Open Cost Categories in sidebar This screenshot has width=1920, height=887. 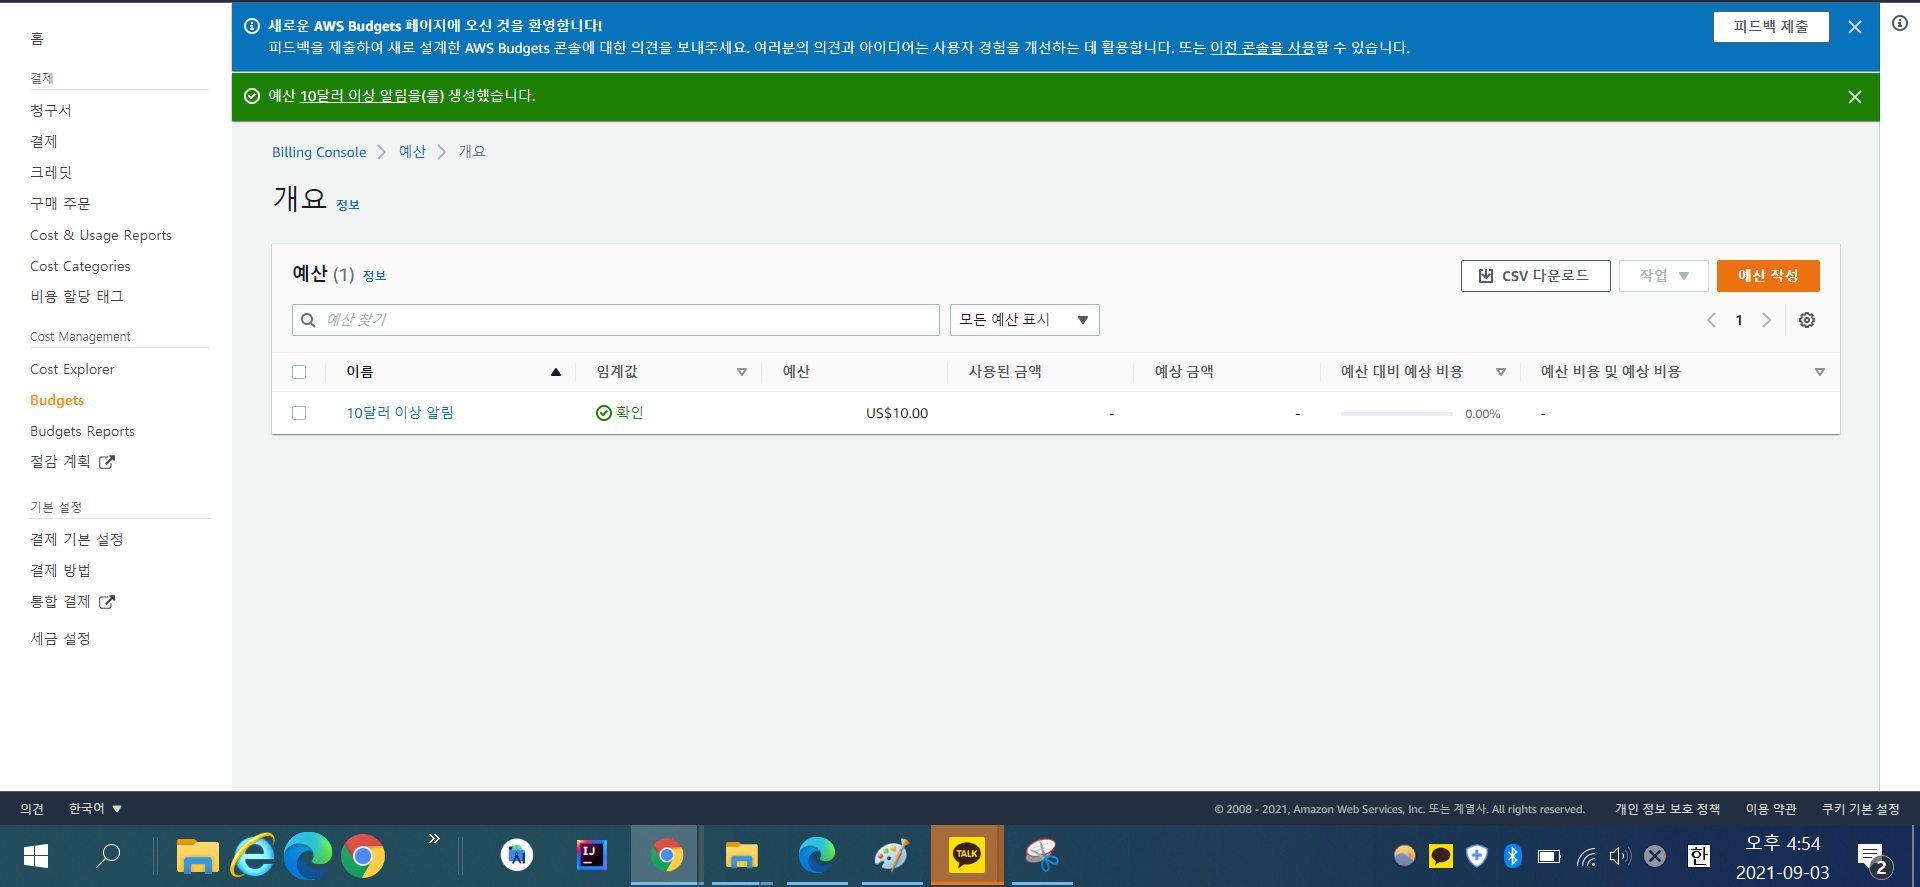pyautogui.click(x=80, y=266)
